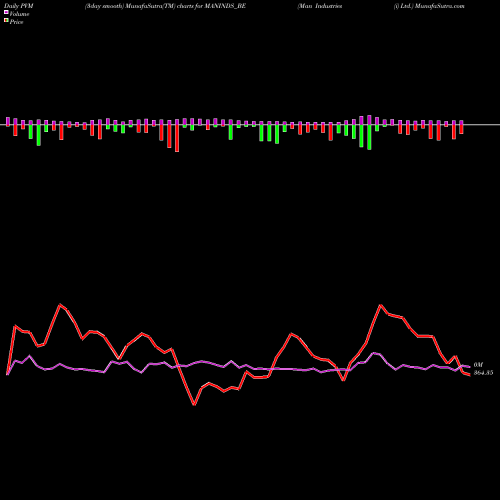Click the 'Daily PVM' title text
This screenshot has height=500, width=500.
pos(19,6)
